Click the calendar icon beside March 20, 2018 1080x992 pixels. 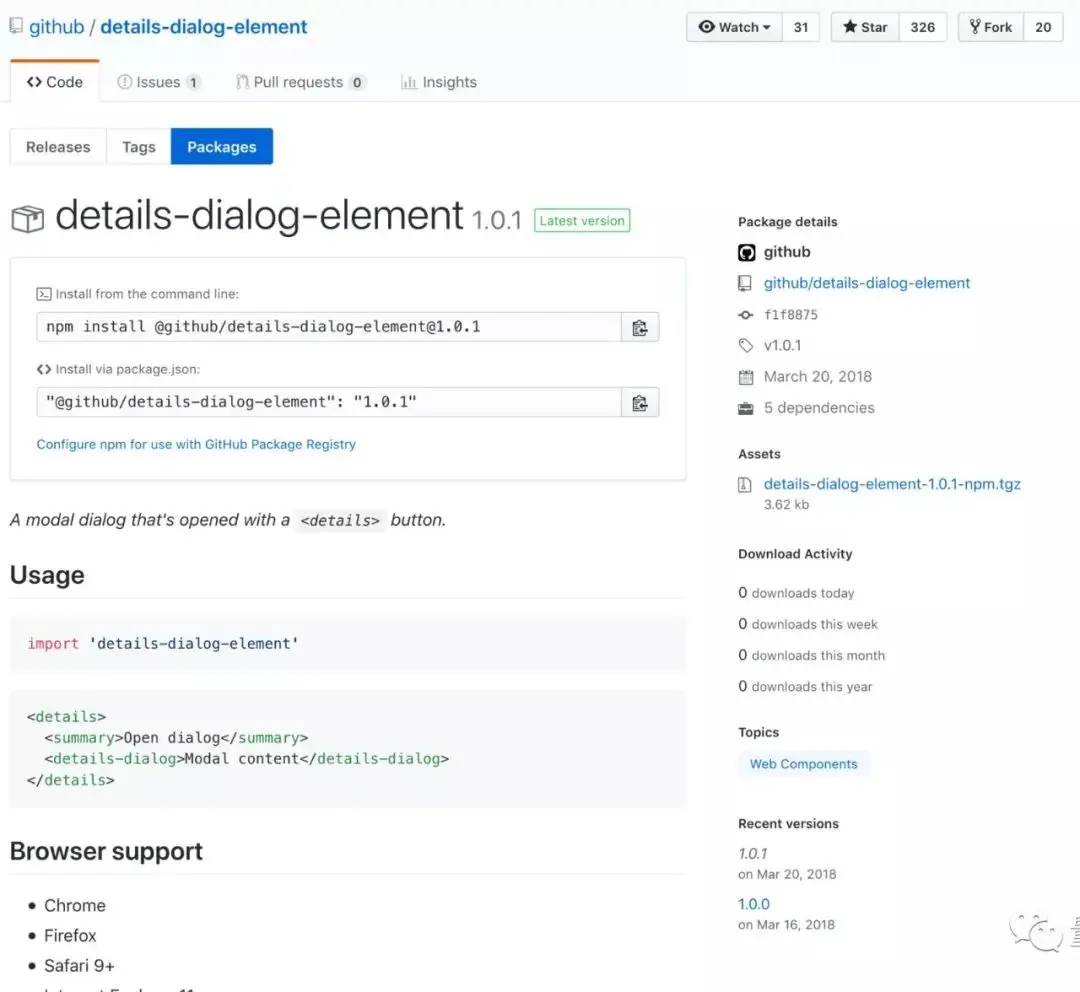(746, 377)
